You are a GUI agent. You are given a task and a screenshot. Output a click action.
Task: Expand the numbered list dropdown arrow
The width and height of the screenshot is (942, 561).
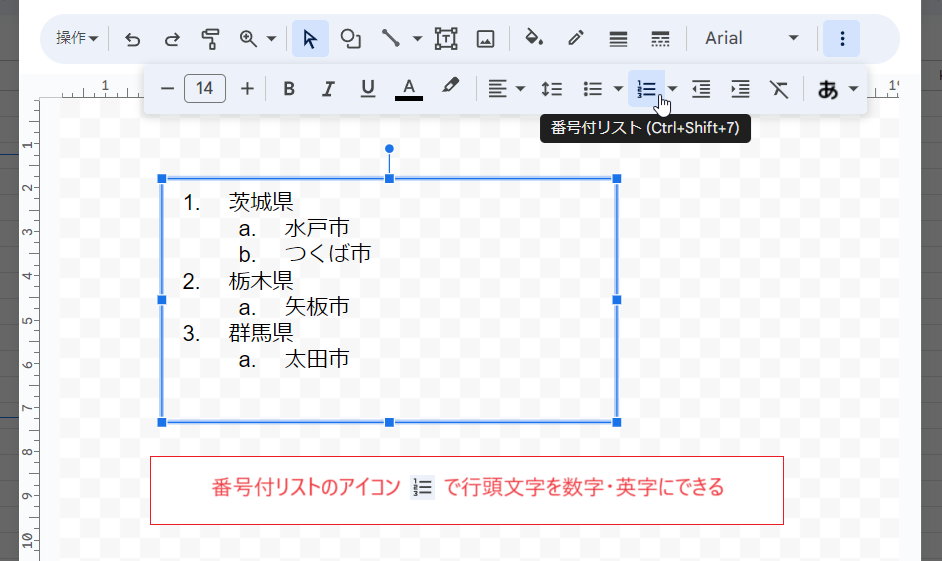(x=672, y=89)
